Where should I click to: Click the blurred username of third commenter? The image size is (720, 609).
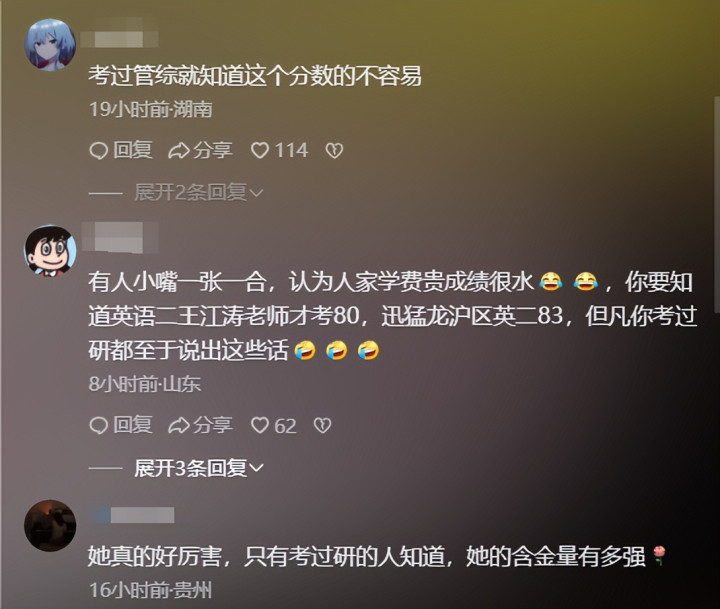[x=134, y=515]
